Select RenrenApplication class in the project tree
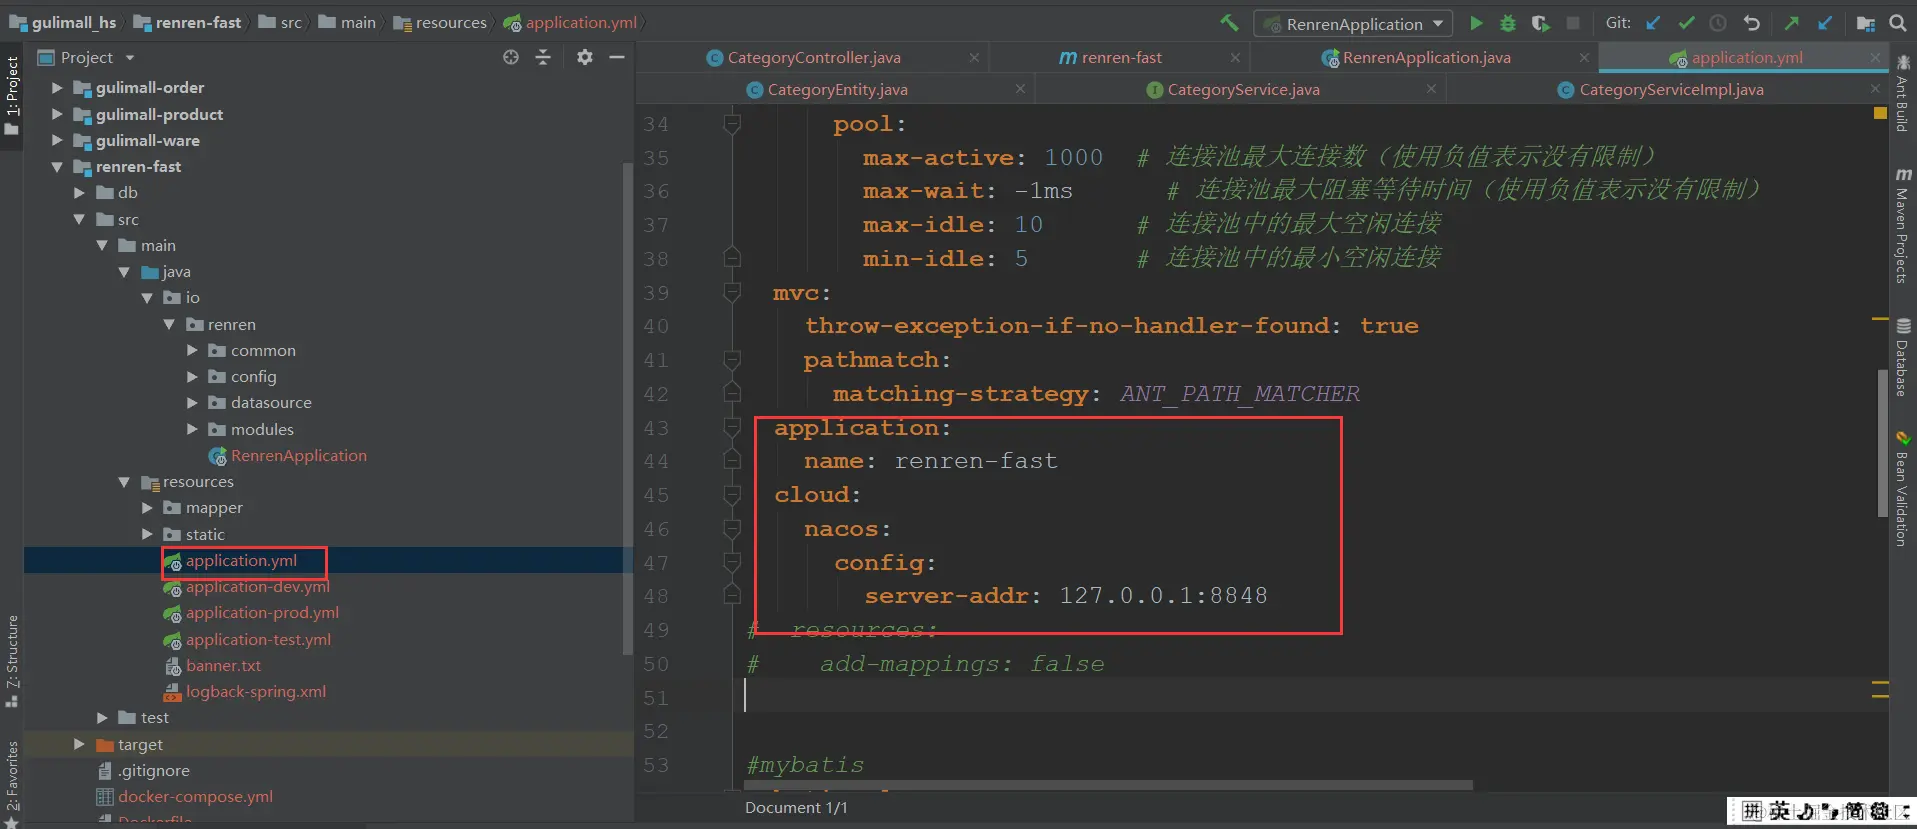This screenshot has height=829, width=1917. [288, 456]
